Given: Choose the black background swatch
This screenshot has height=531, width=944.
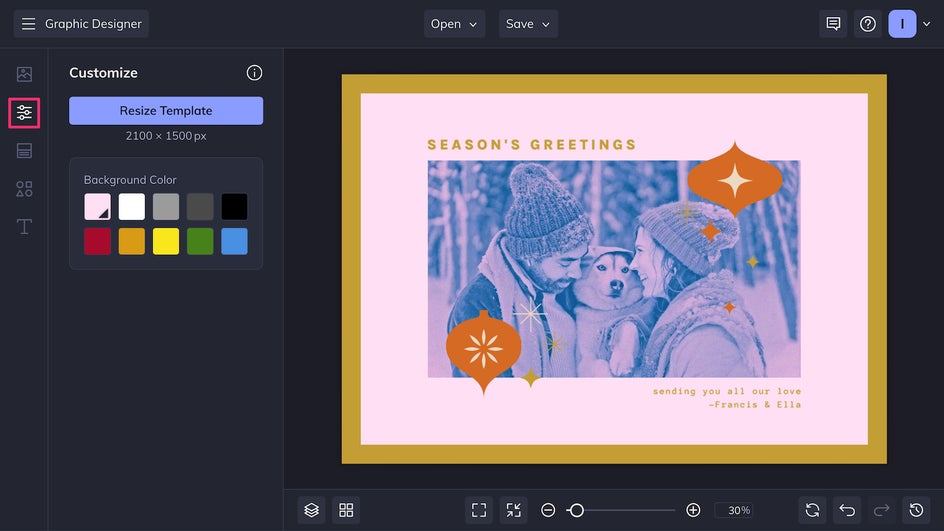Looking at the screenshot, I should (x=234, y=206).
